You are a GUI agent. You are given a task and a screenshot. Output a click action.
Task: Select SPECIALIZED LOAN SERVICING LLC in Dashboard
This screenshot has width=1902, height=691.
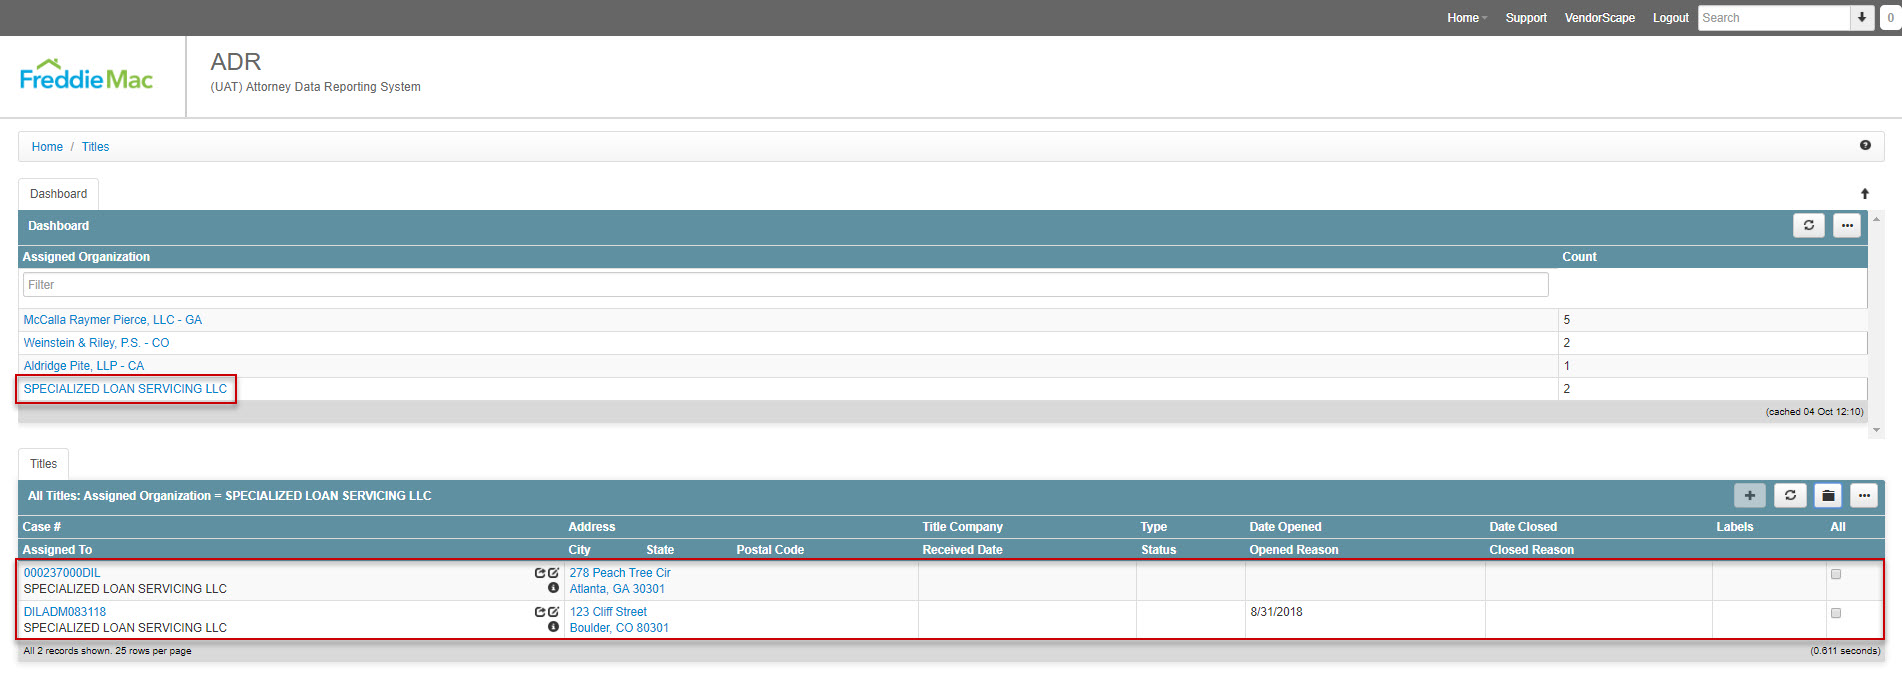click(125, 389)
